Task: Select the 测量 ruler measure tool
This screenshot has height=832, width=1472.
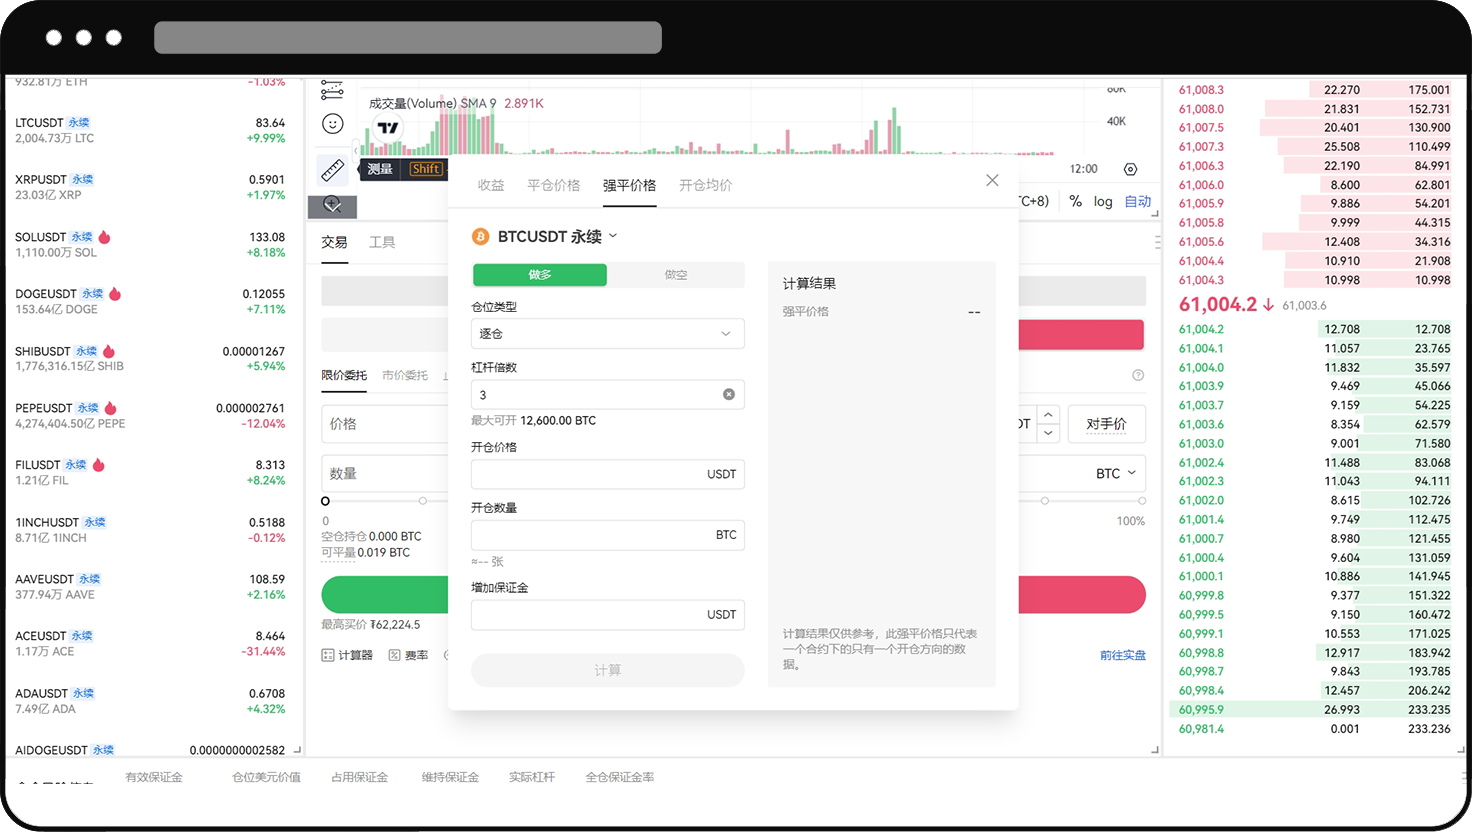Action: (x=332, y=170)
